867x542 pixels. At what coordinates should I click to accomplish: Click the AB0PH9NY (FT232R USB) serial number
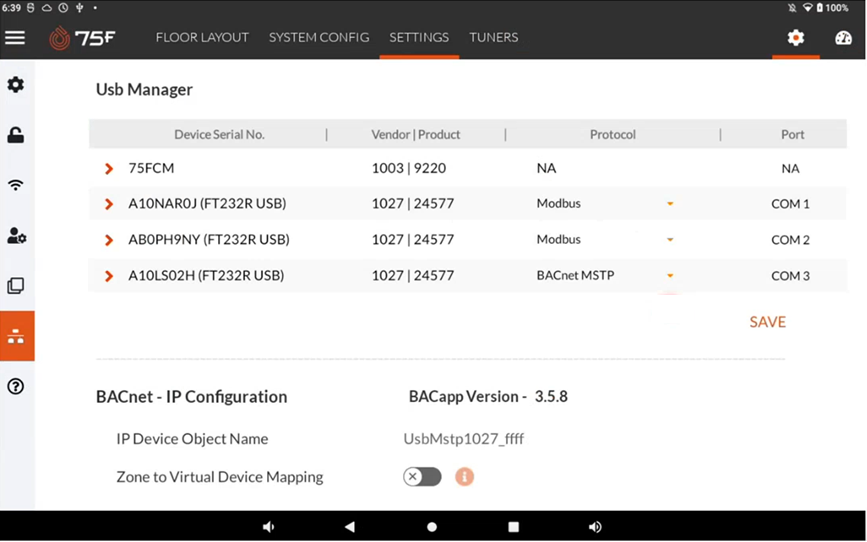[209, 239]
